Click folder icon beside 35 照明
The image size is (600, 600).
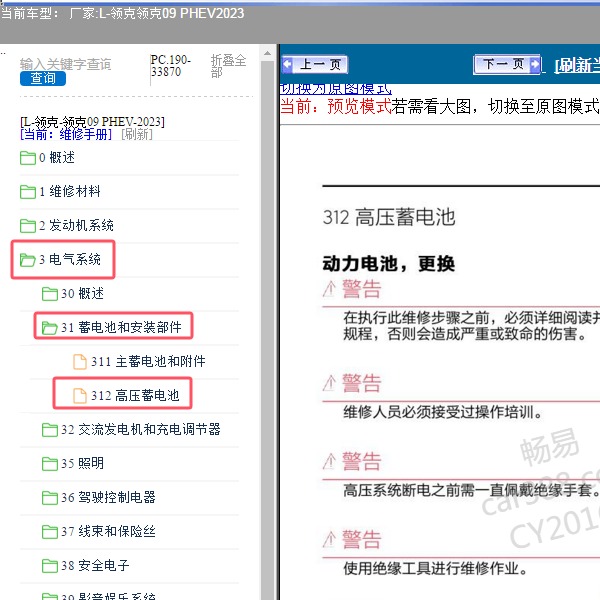coord(50,464)
